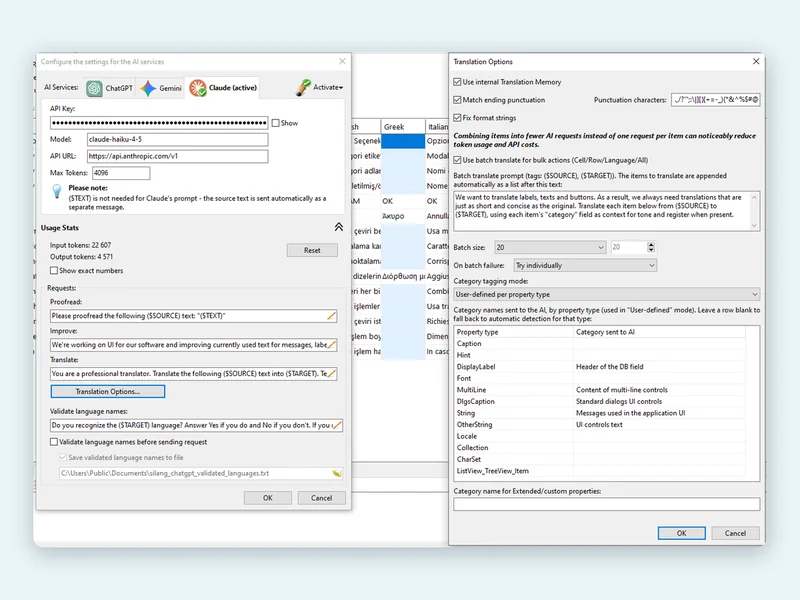This screenshot has width=800, height=600.
Task: Select the Caption property row
Action: pos(600,344)
